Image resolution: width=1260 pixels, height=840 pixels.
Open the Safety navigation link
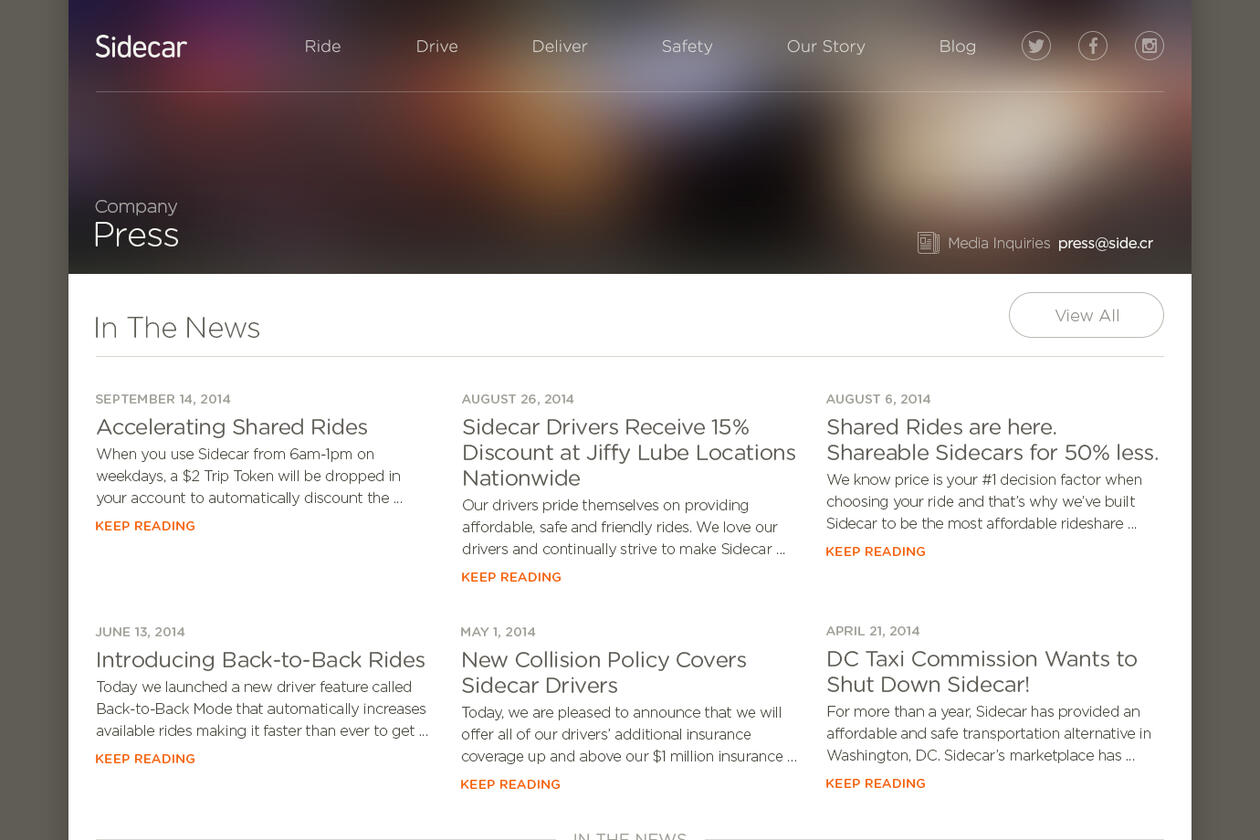click(686, 46)
